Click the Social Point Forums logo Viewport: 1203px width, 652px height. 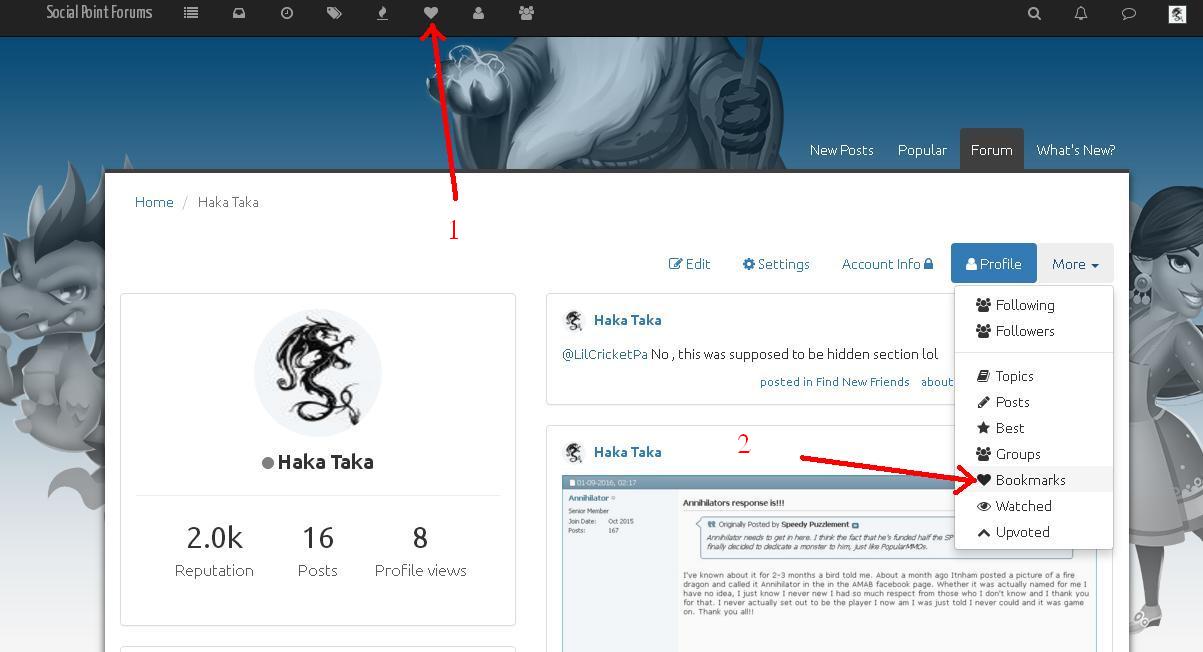[99, 13]
